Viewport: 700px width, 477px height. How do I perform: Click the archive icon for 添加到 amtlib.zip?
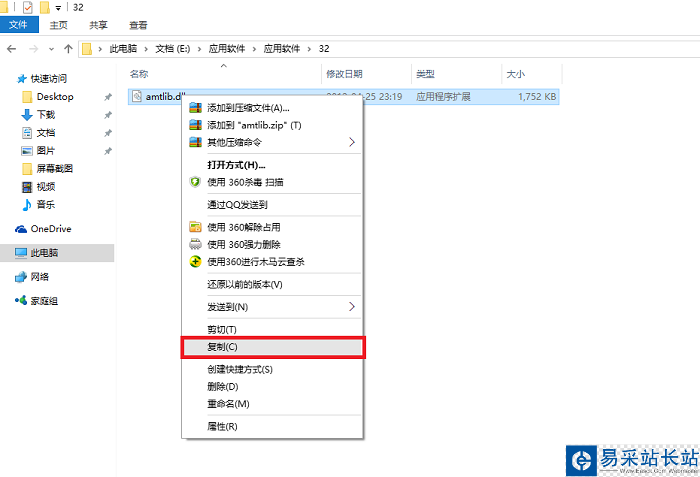click(x=196, y=125)
